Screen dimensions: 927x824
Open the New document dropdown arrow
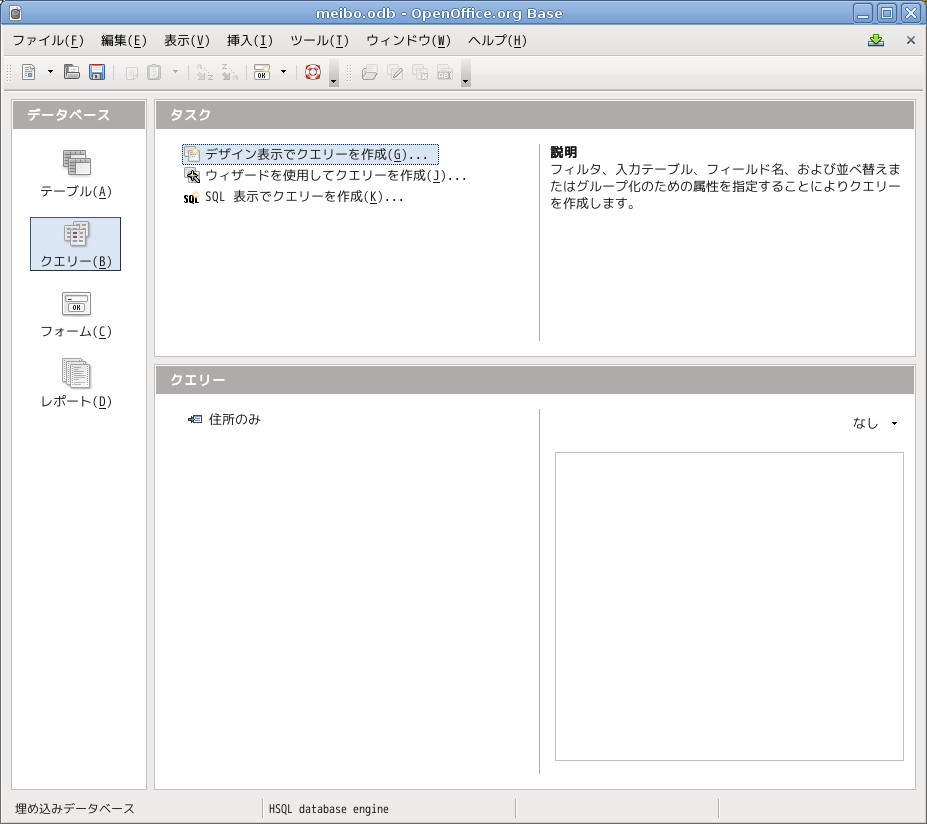[x=50, y=72]
